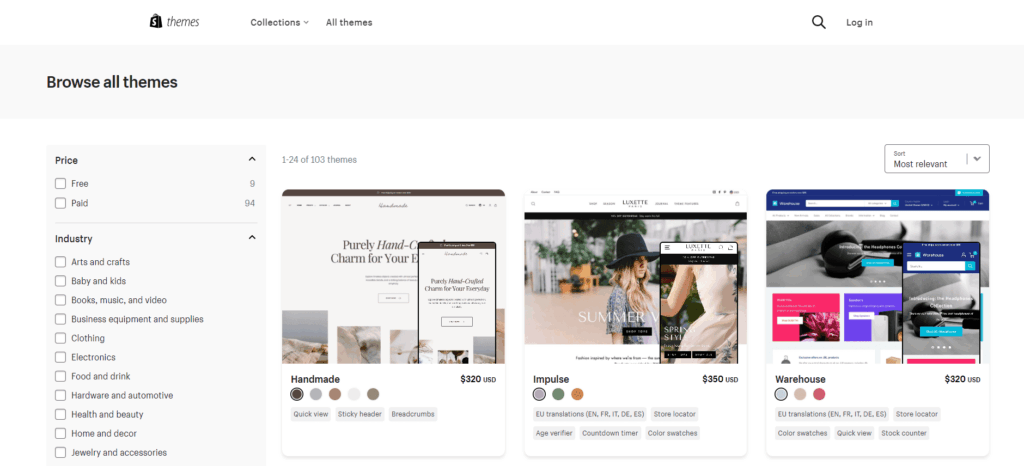The image size is (1024, 466).
Task: Select Handmade's fifth taupe swatch
Action: [x=373, y=394]
